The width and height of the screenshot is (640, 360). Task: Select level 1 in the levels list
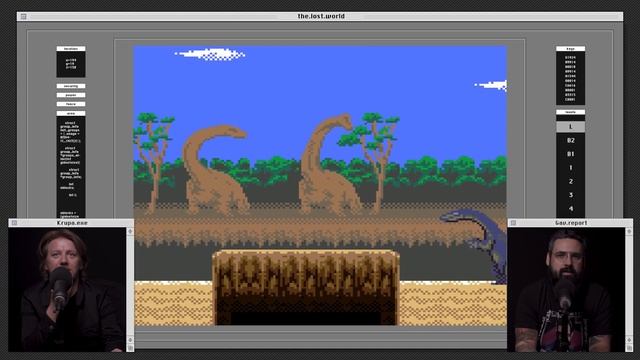(x=570, y=168)
